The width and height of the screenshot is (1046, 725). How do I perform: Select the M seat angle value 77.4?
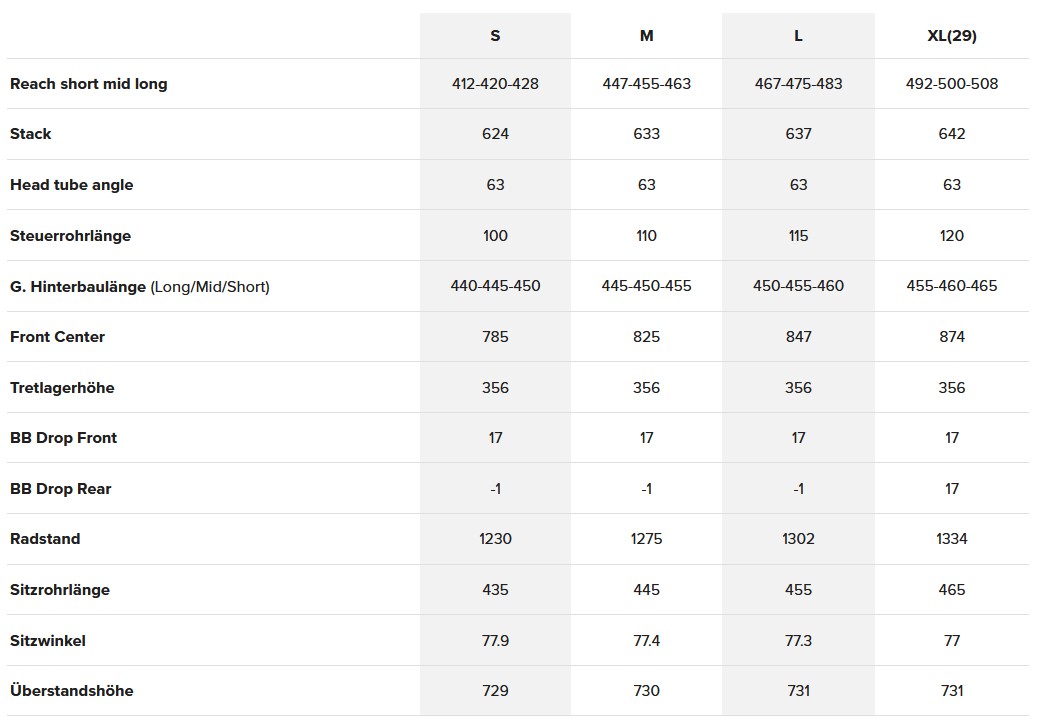647,641
